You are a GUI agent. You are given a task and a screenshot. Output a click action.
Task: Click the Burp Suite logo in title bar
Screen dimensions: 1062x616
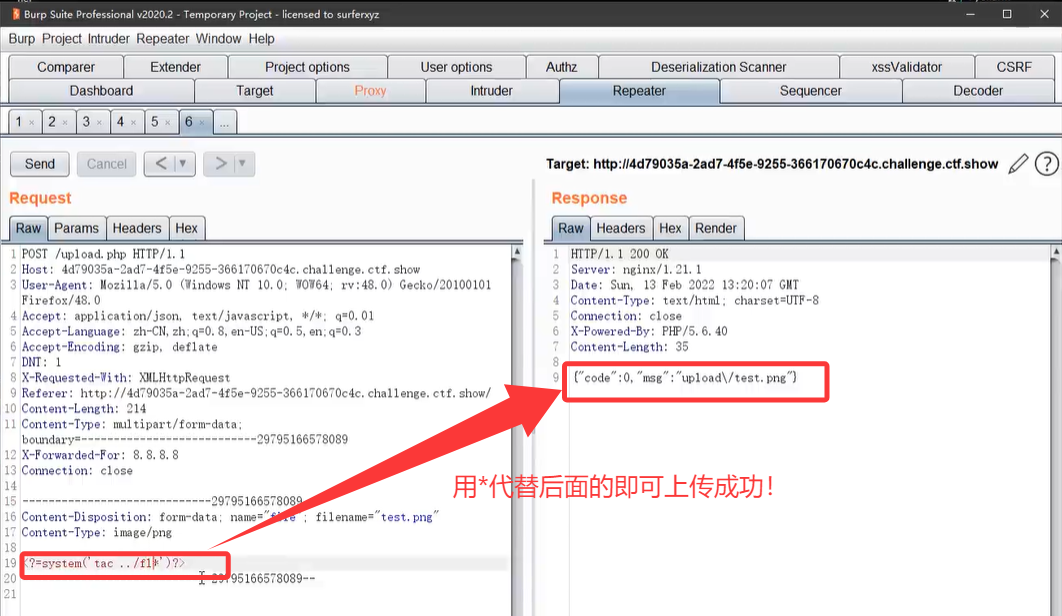(x=15, y=14)
